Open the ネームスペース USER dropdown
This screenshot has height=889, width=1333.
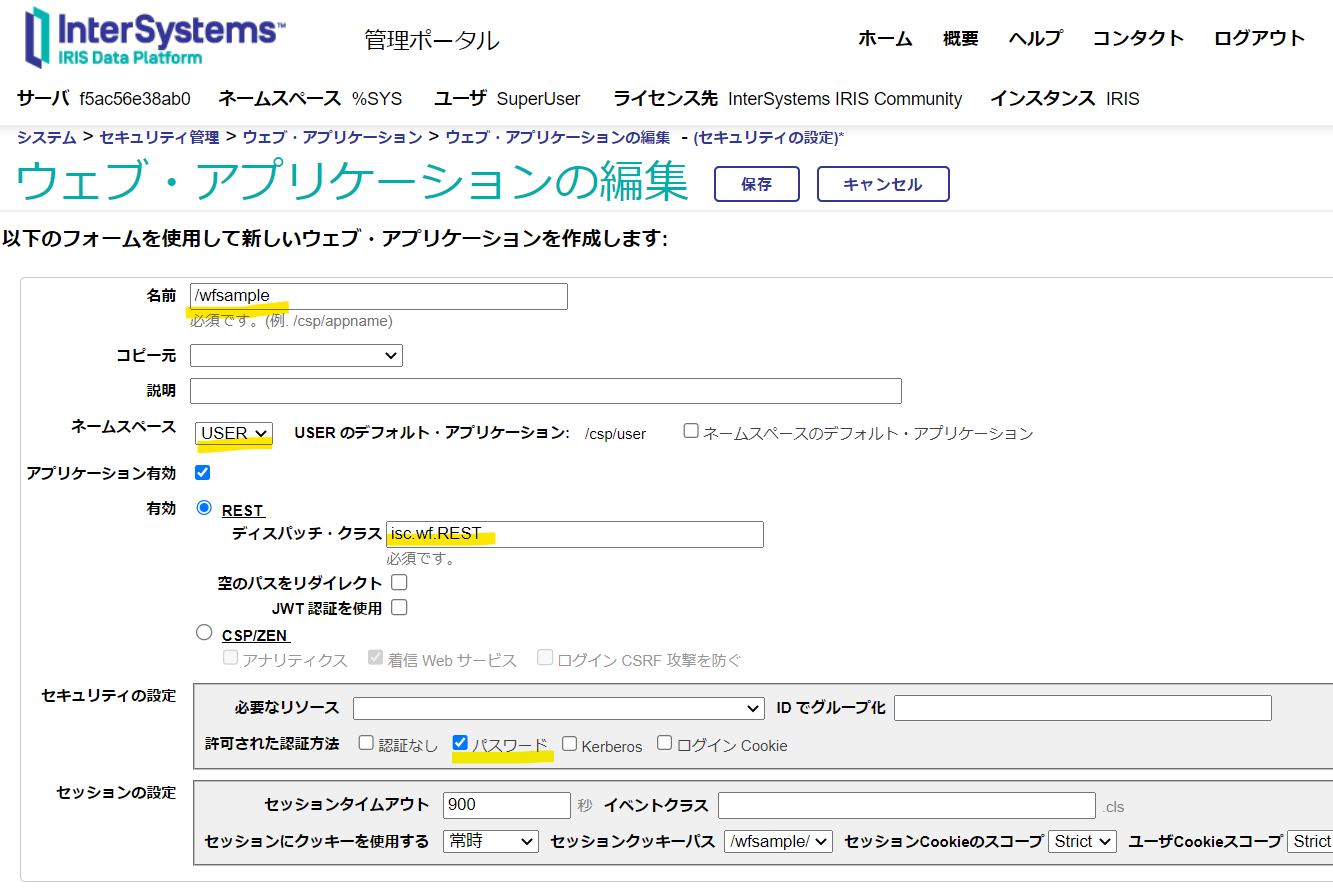[x=234, y=433]
